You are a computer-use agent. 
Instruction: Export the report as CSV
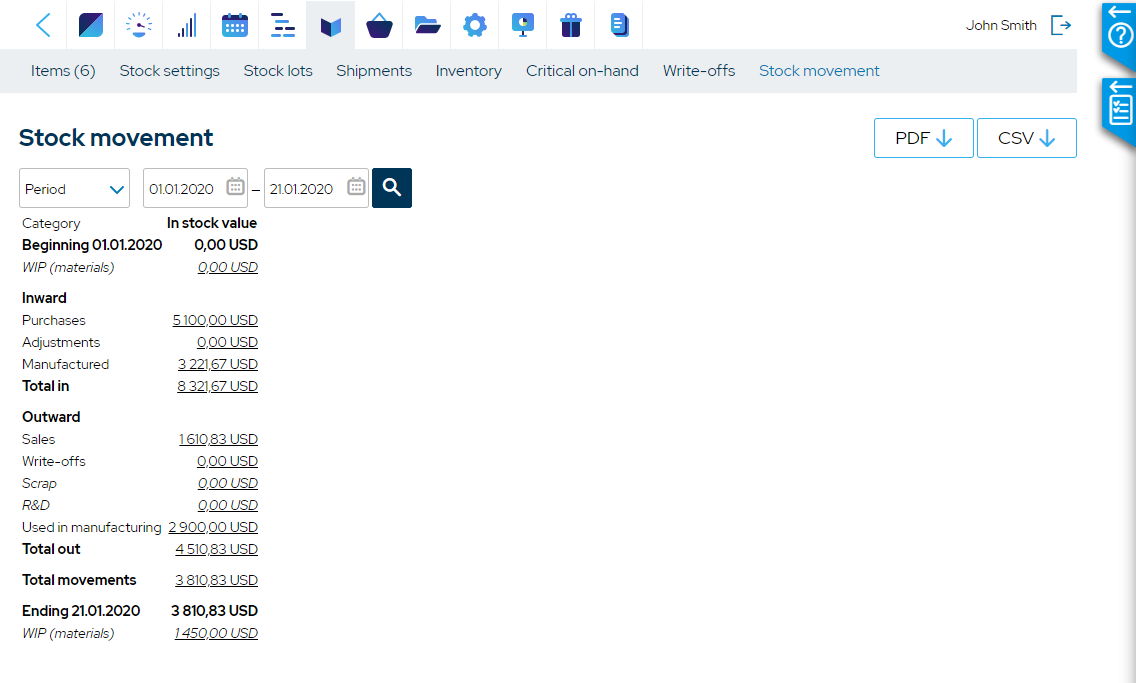1027,138
